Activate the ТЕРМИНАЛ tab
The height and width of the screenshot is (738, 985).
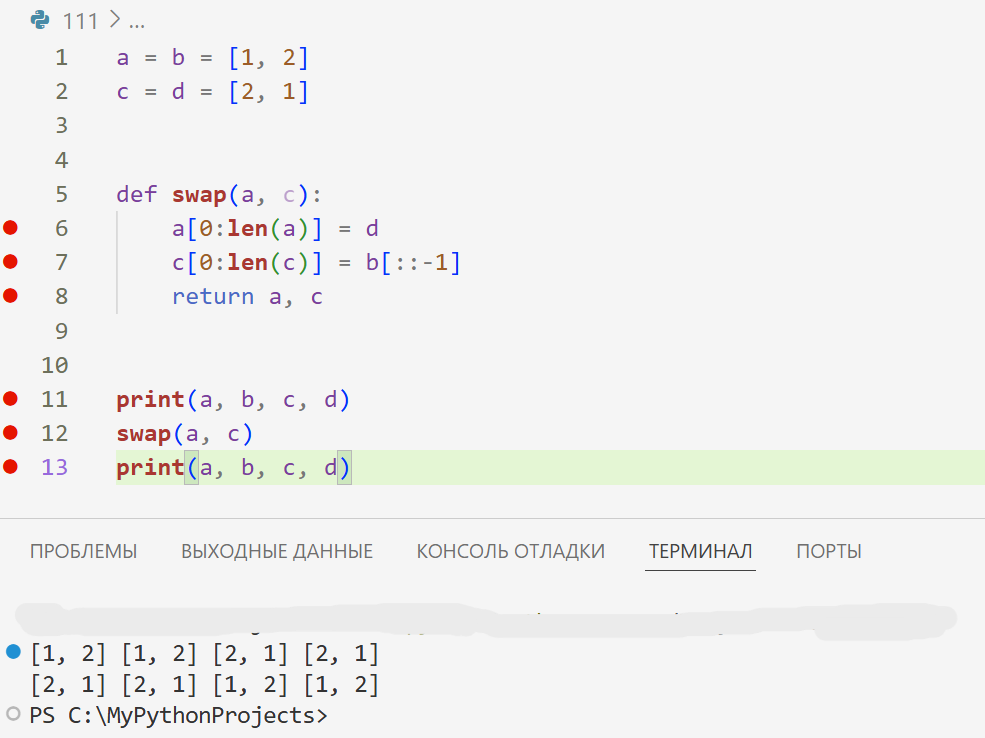[x=700, y=551]
